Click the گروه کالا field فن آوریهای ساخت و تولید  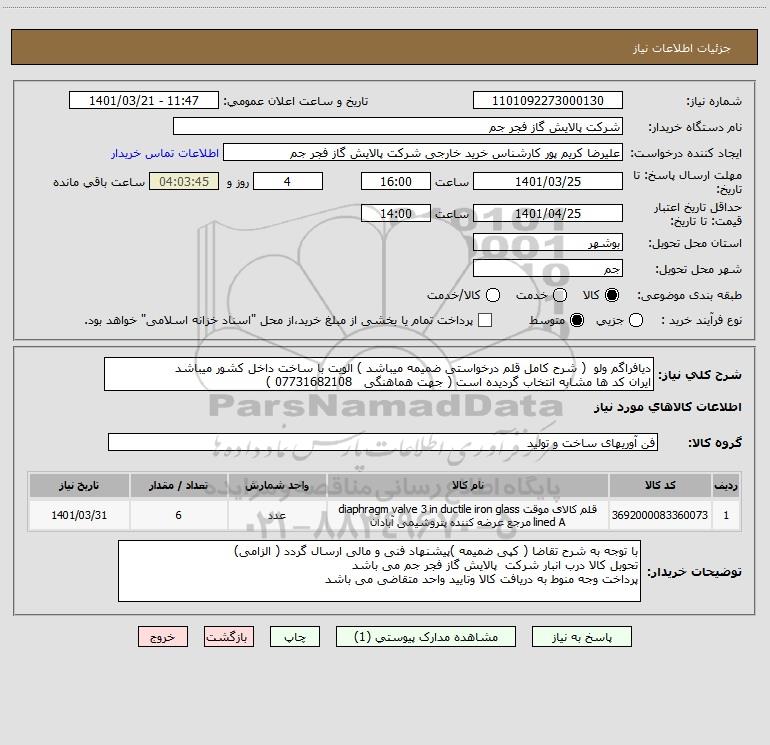click(x=383, y=442)
